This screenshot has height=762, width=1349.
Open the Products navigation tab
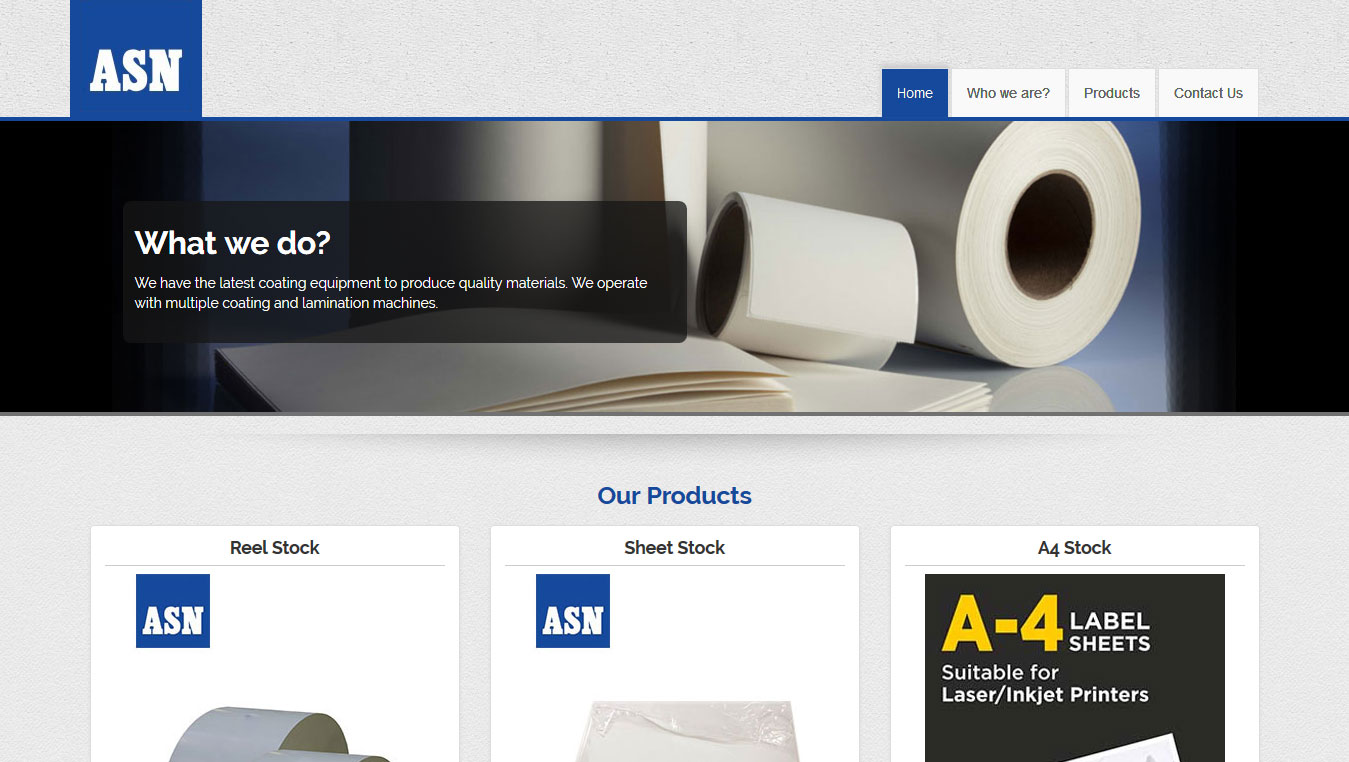(x=1111, y=93)
